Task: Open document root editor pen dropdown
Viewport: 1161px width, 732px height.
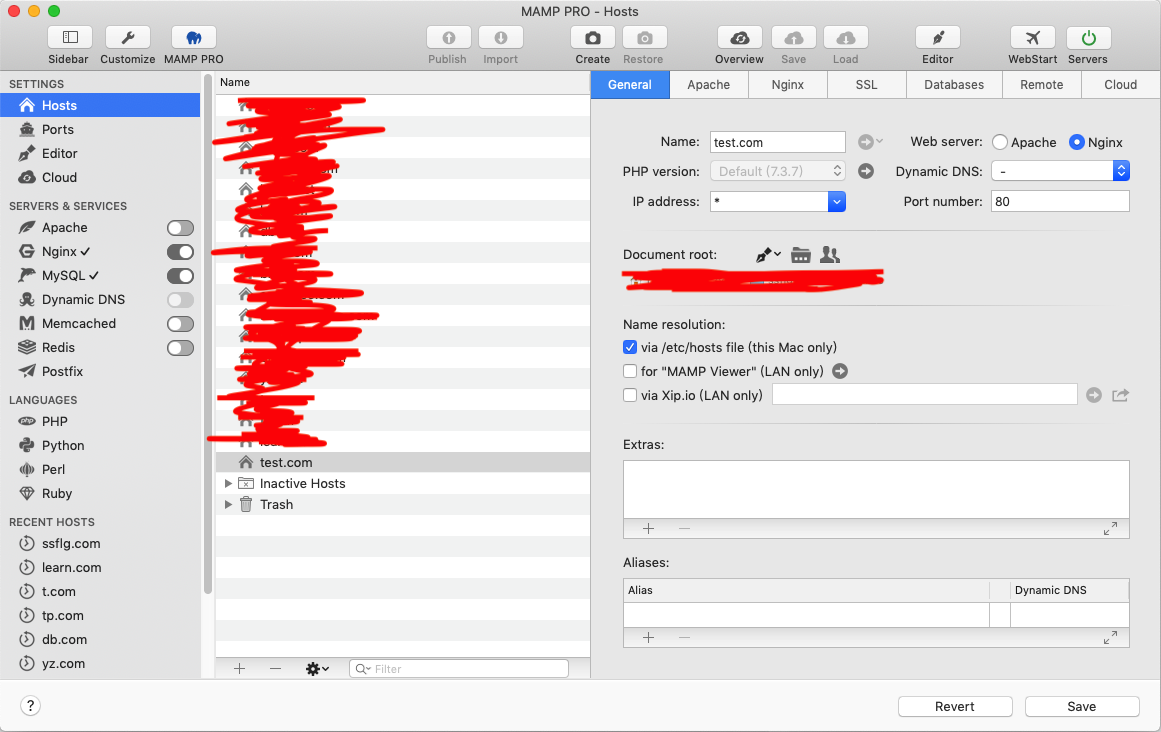Action: click(768, 255)
